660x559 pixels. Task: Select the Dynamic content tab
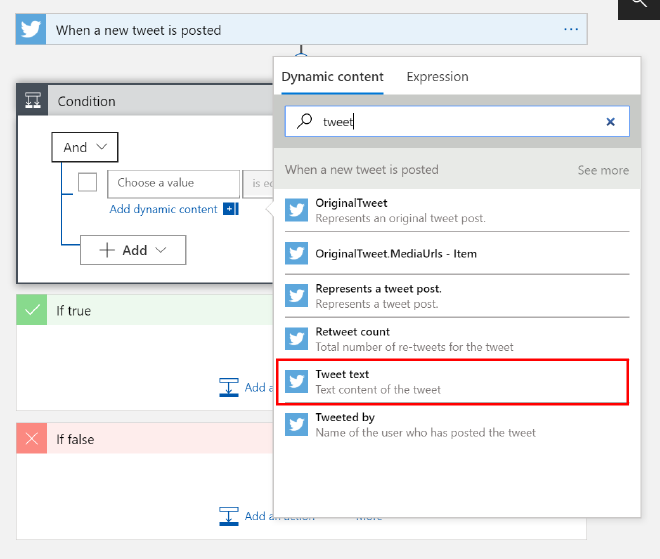(331, 77)
